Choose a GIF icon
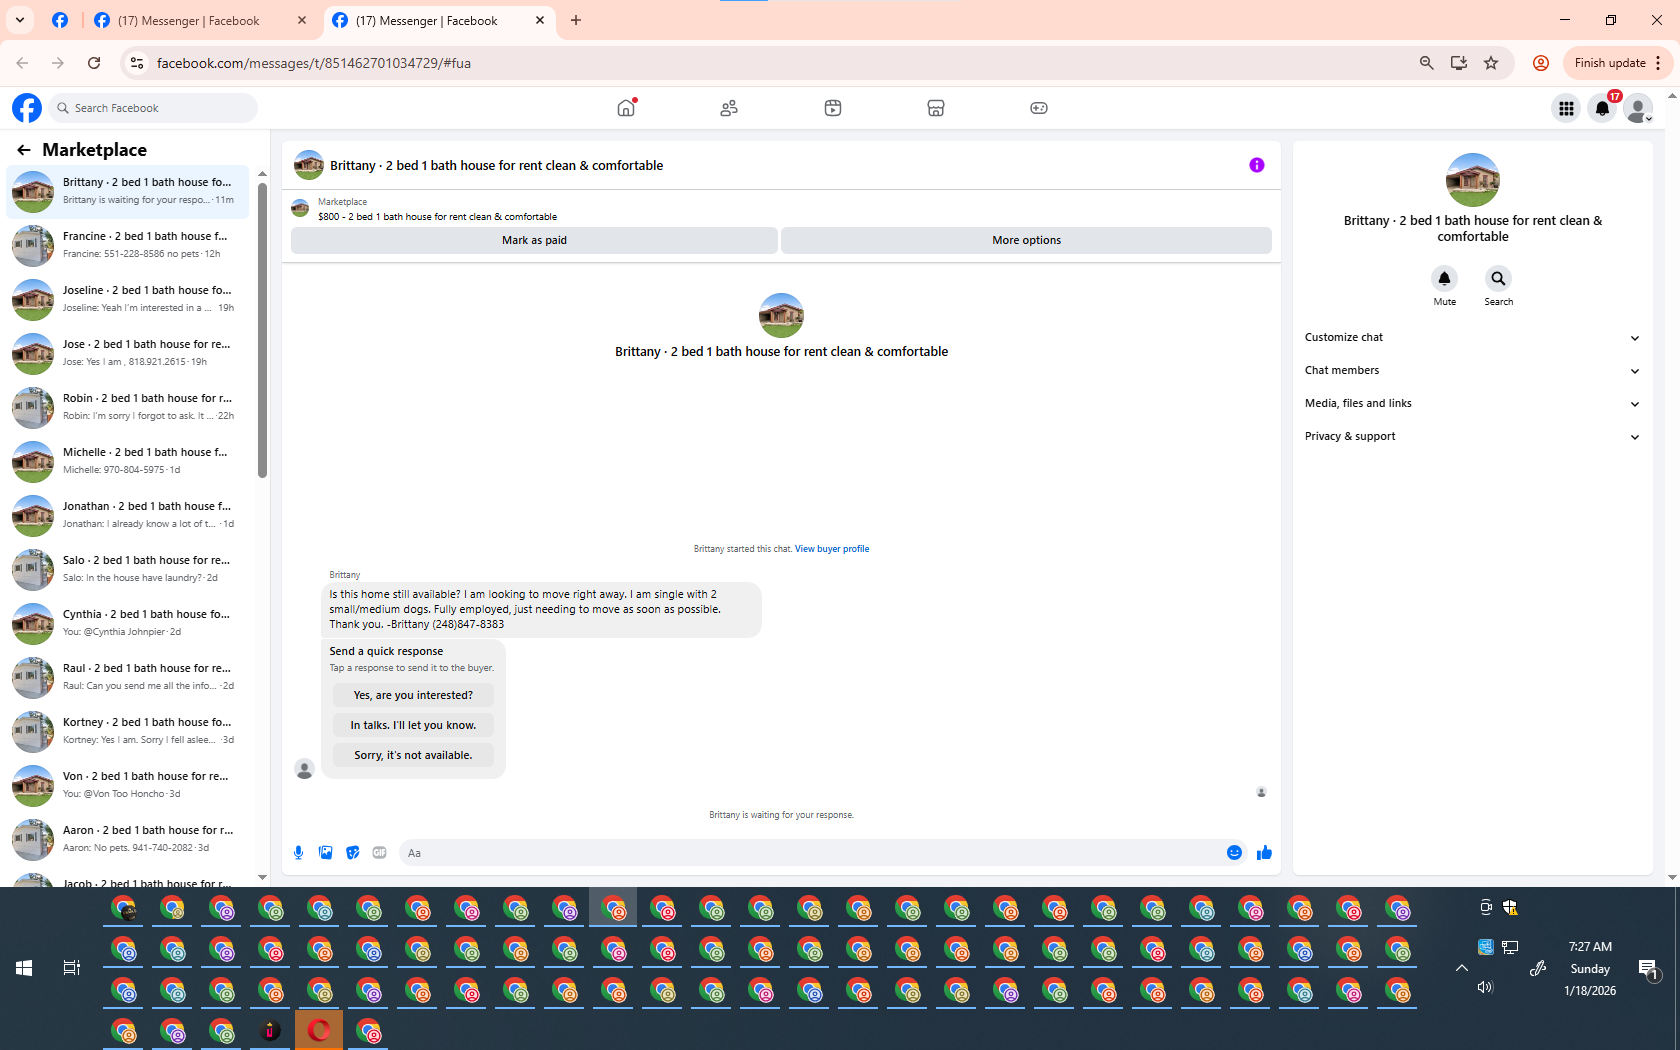Image resolution: width=1680 pixels, height=1050 pixels. [x=379, y=853]
